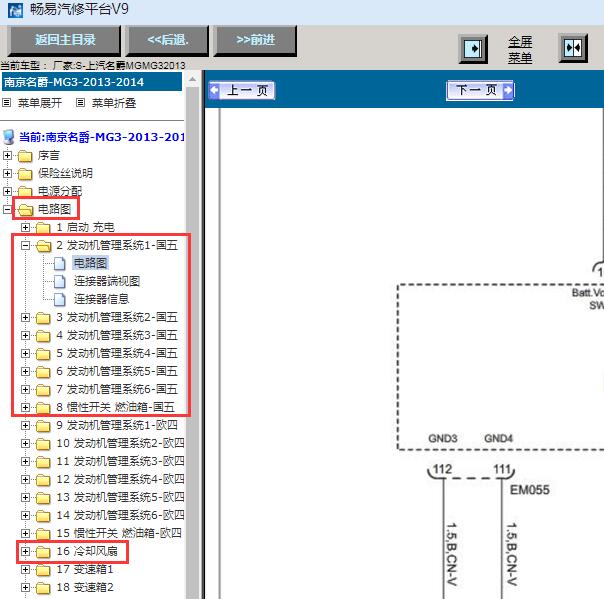Image resolution: width=604 pixels, height=599 pixels.
Task: Click the 当前:南京名爵-MG3 root node
Action: tap(102, 137)
